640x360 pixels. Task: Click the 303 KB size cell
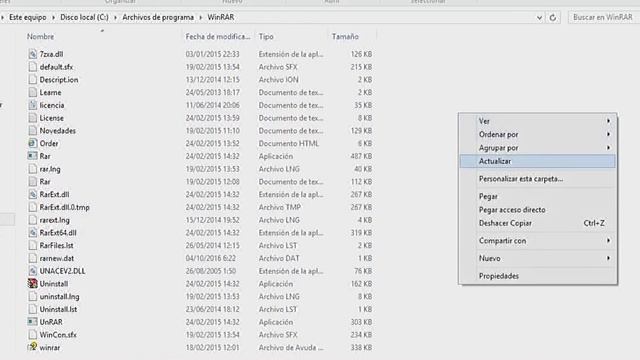pyautogui.click(x=361, y=322)
